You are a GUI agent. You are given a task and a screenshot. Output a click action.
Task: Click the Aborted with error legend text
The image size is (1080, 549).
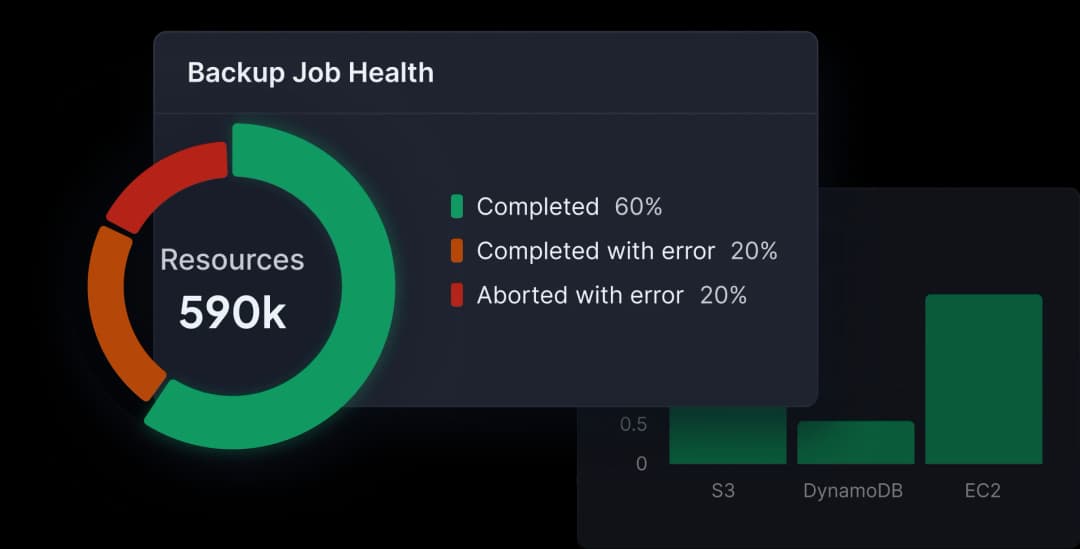click(x=580, y=295)
